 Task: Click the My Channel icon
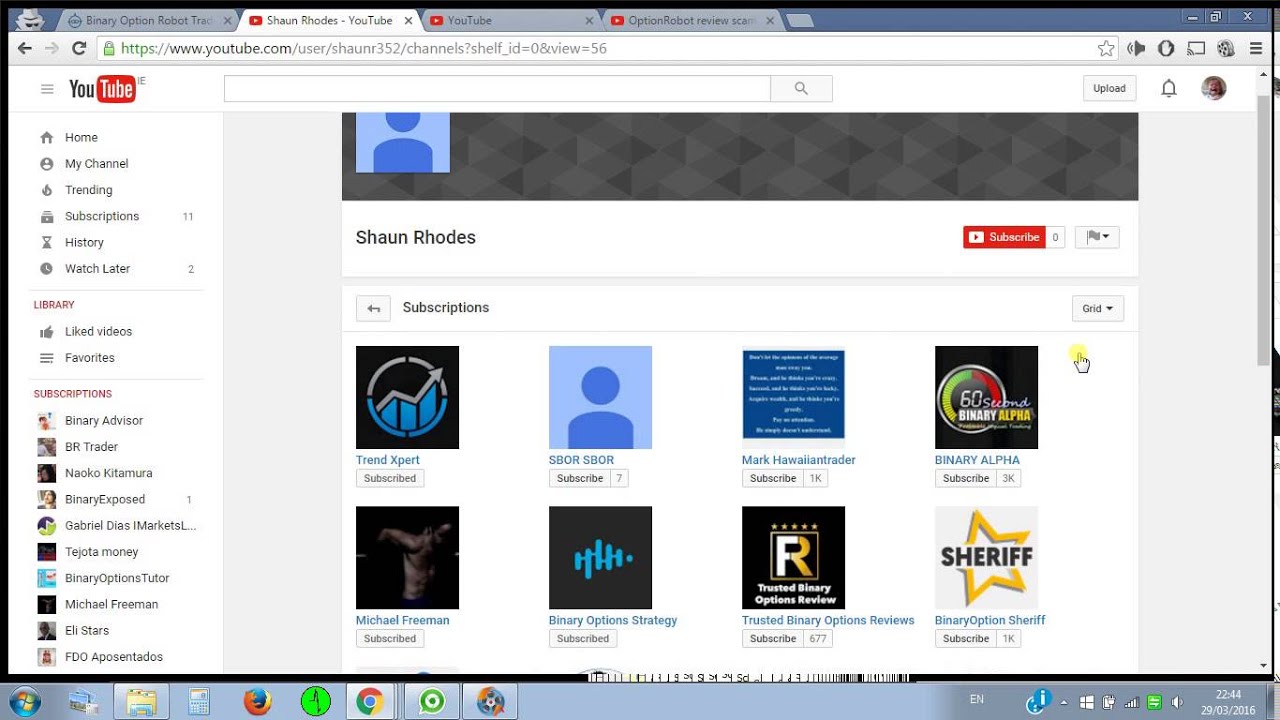pos(46,164)
